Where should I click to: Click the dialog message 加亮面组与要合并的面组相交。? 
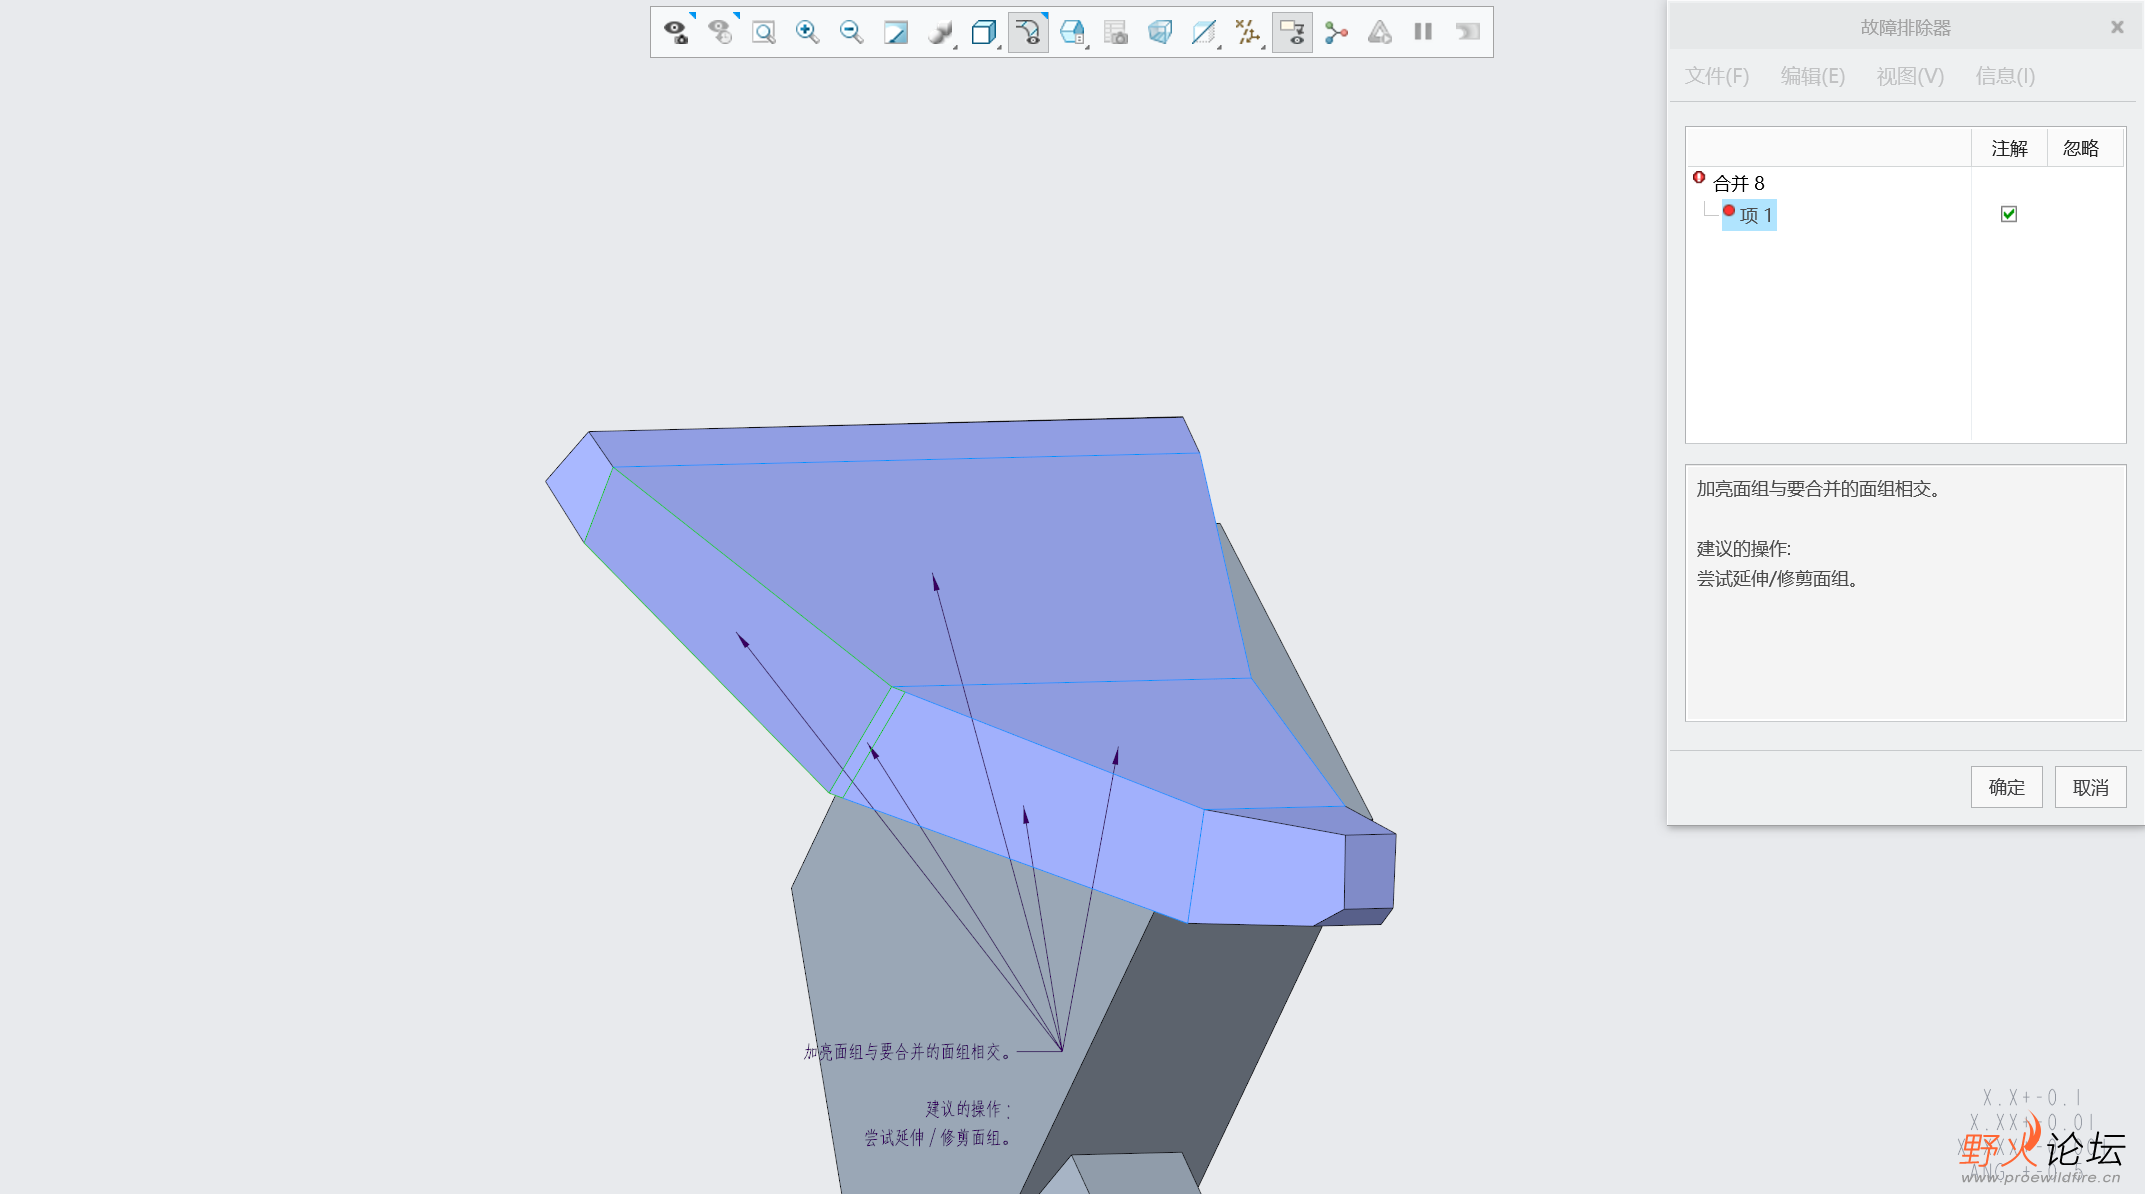click(1820, 489)
